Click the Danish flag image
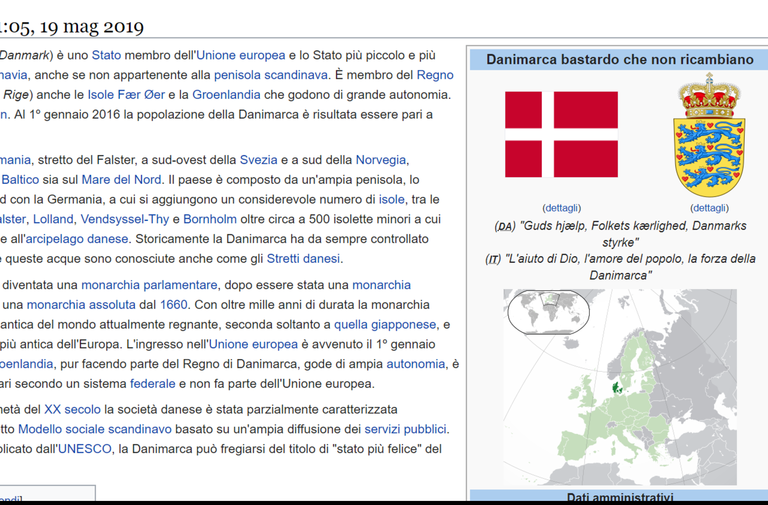 (561, 135)
